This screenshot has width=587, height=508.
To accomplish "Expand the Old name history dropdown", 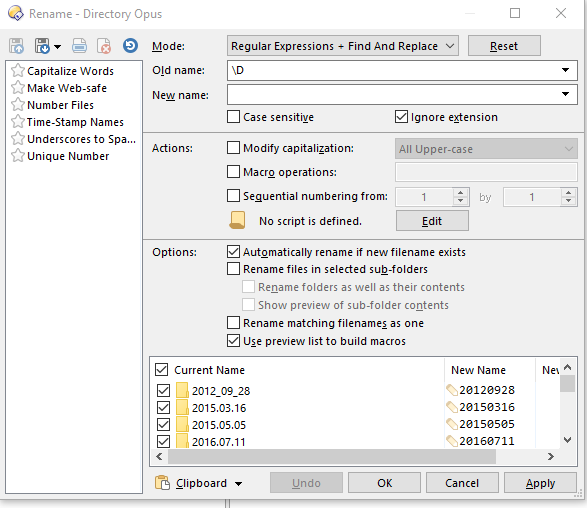I will click(565, 70).
